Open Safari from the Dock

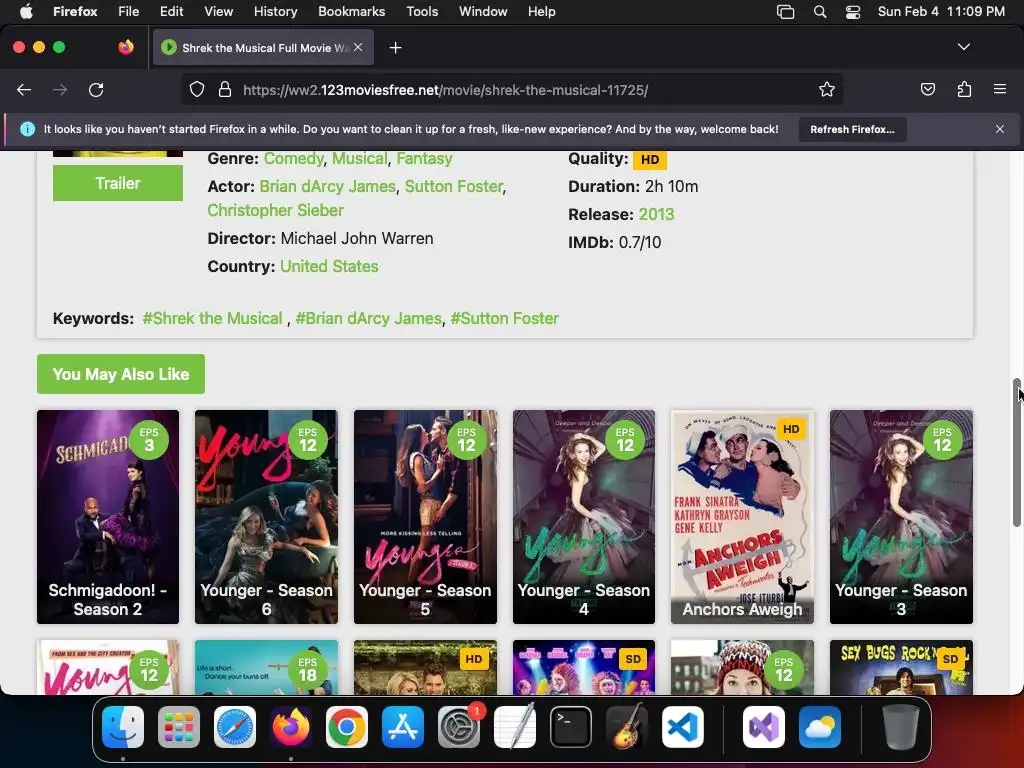tap(235, 727)
